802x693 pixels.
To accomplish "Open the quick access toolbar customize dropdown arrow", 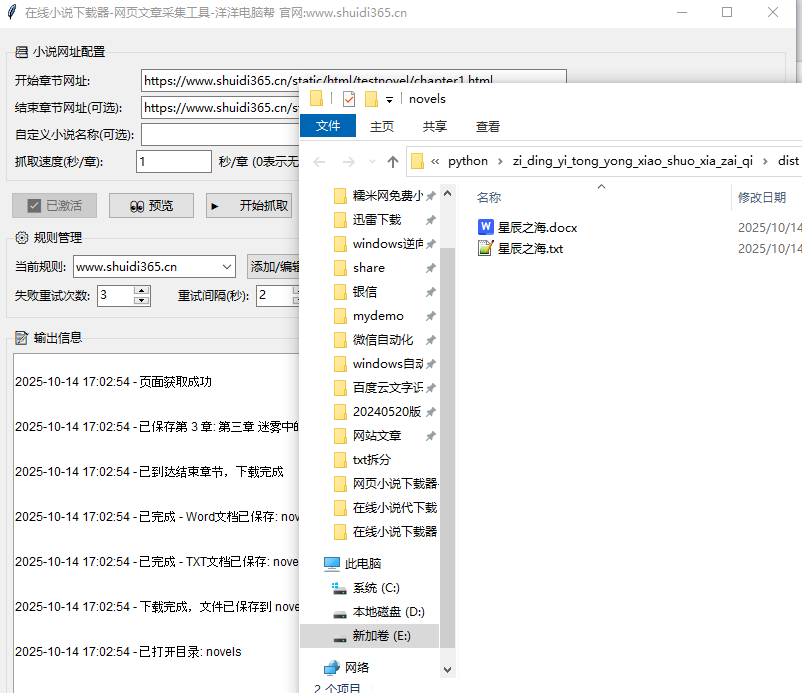I will point(389,100).
